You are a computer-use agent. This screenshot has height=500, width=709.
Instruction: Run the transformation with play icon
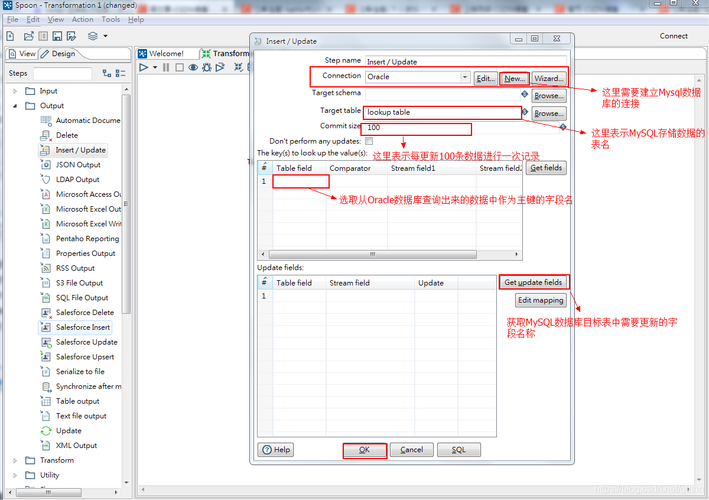point(144,67)
